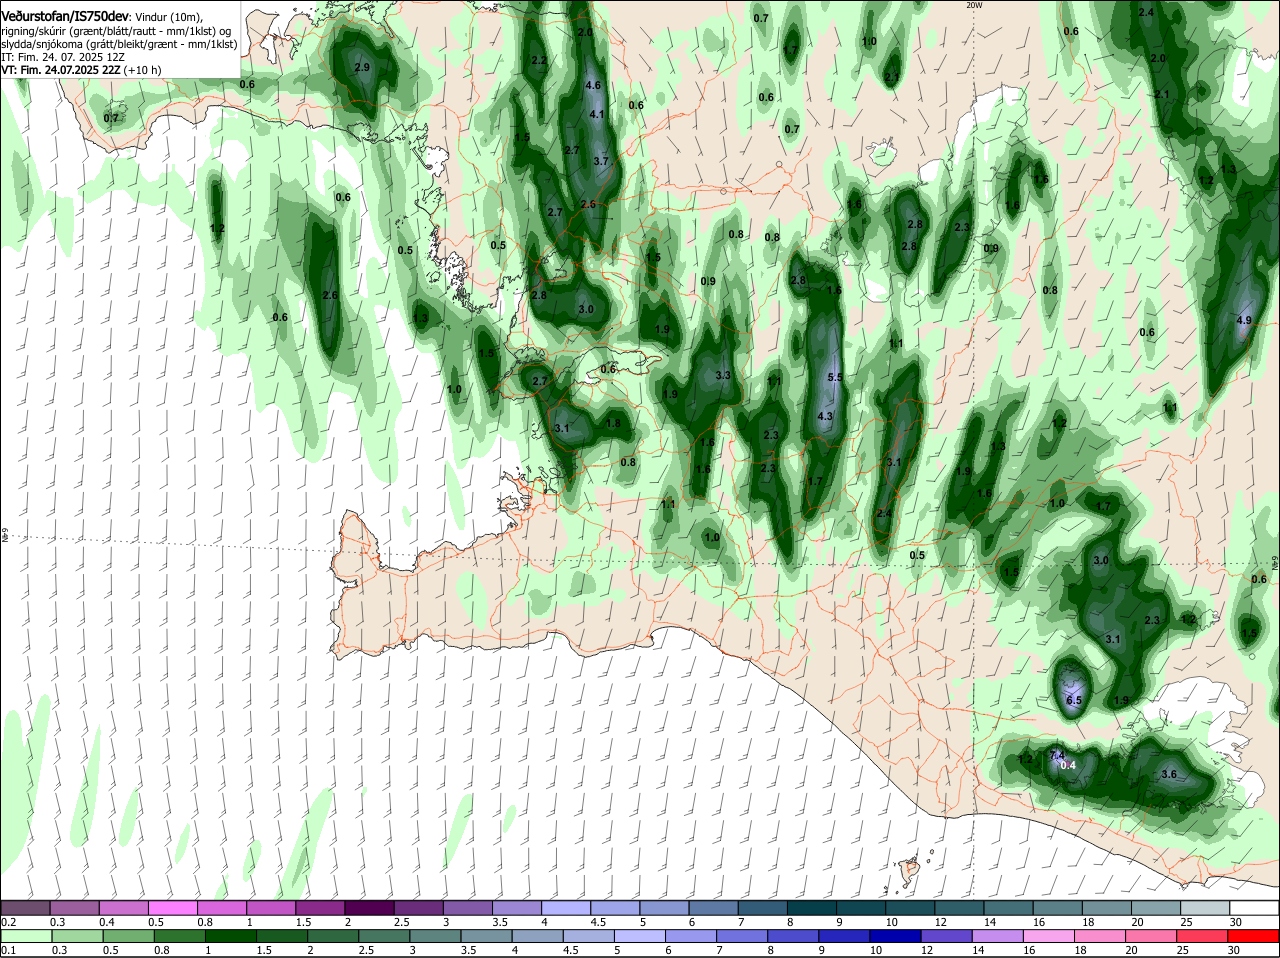Click the 4.1 precipitation value
Viewport: 1280px width, 958px height.
[x=597, y=114]
